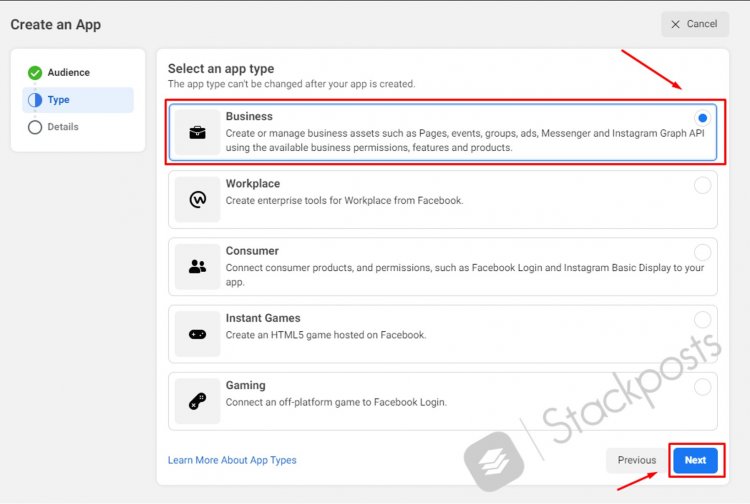Image resolution: width=750 pixels, height=504 pixels.
Task: Click the green Audience checkmark icon
Action: click(35, 73)
